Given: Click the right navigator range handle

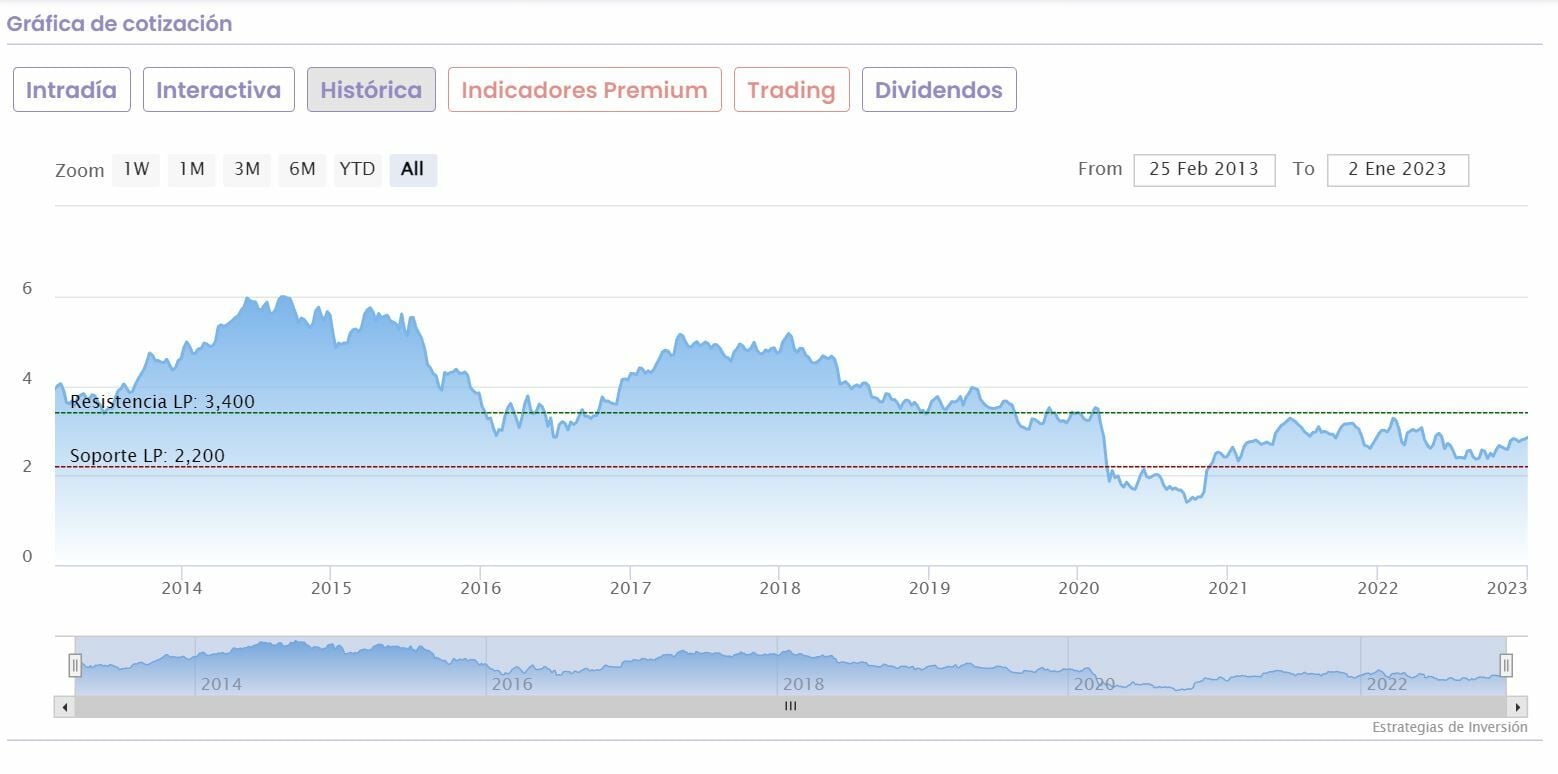Looking at the screenshot, I should pyautogui.click(x=1506, y=665).
